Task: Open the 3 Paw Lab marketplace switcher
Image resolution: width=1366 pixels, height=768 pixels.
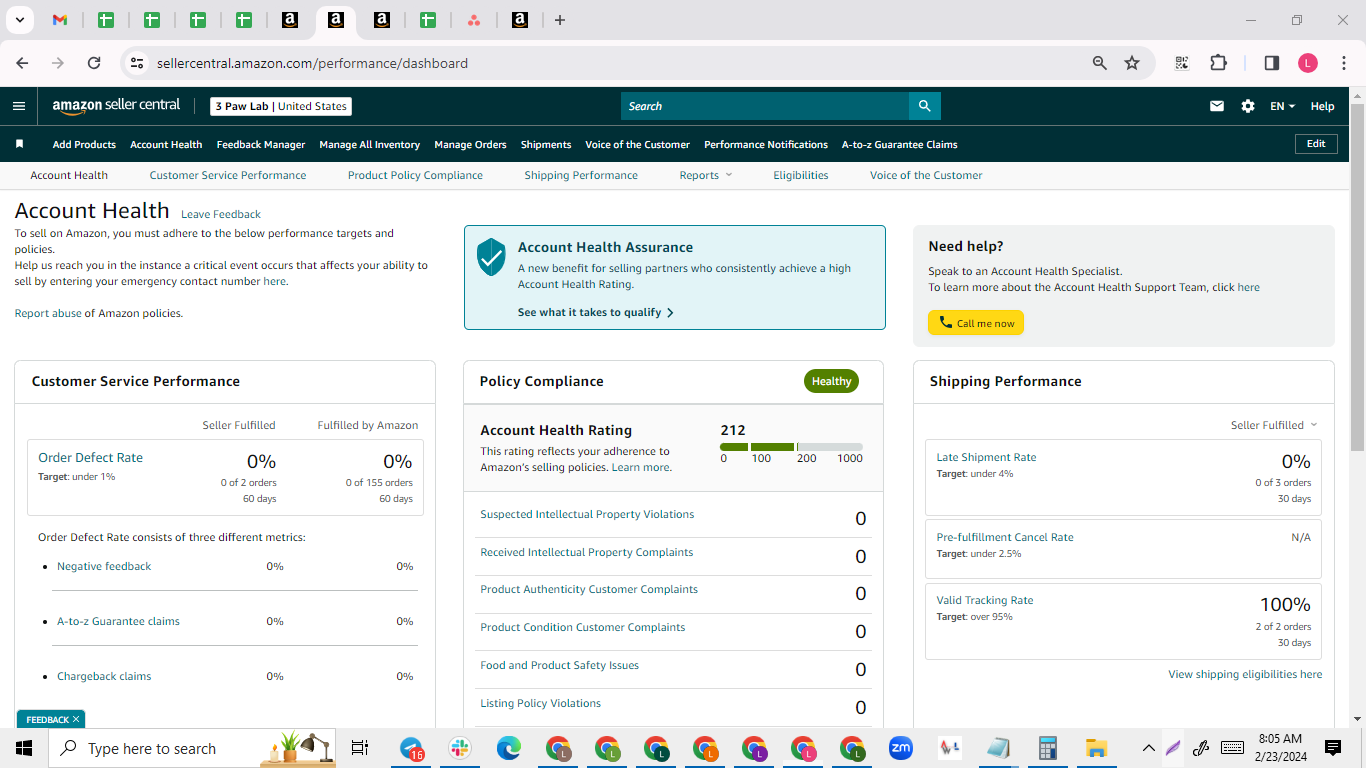Action: click(x=281, y=106)
